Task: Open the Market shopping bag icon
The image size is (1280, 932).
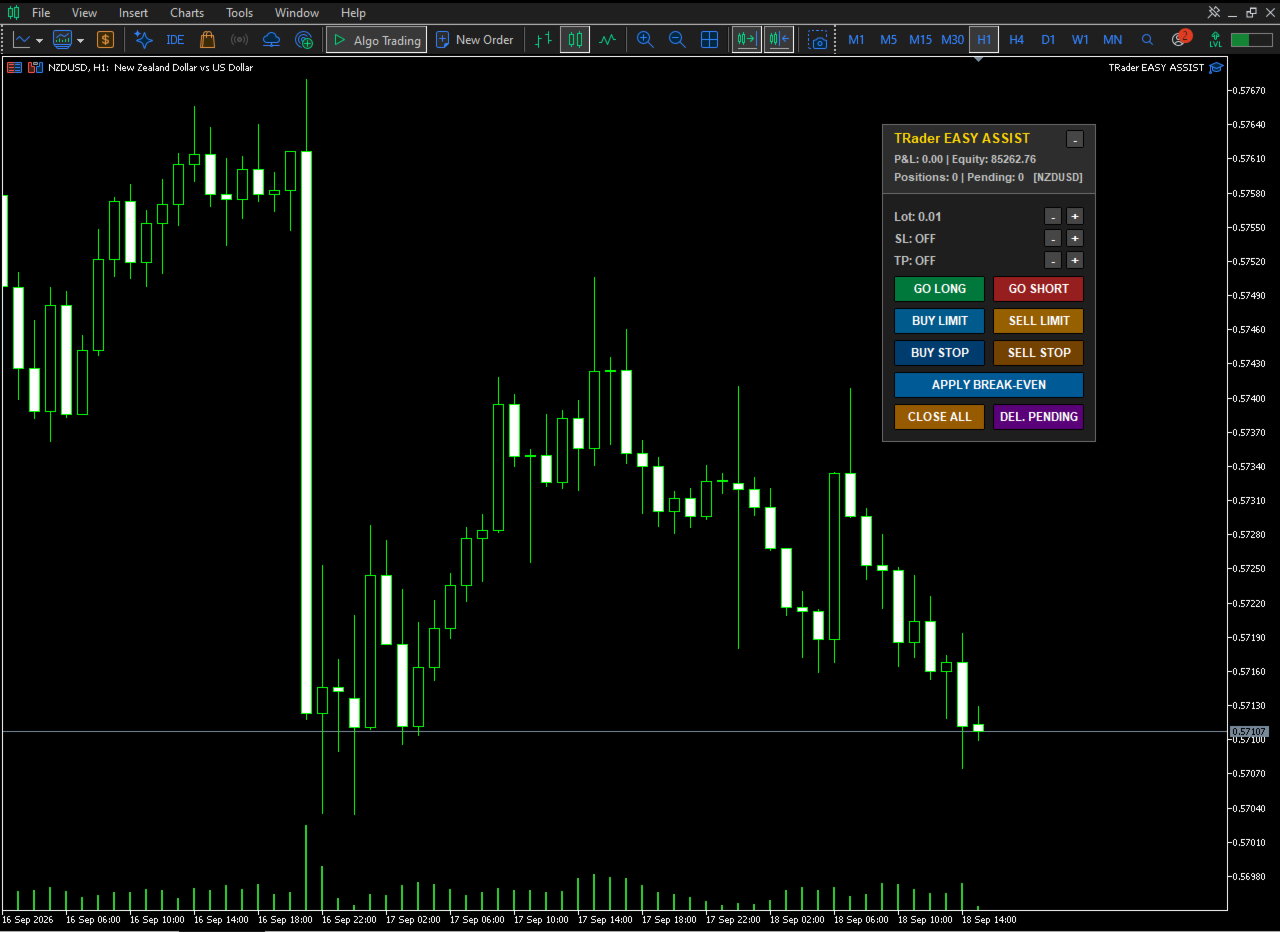Action: pyautogui.click(x=207, y=40)
